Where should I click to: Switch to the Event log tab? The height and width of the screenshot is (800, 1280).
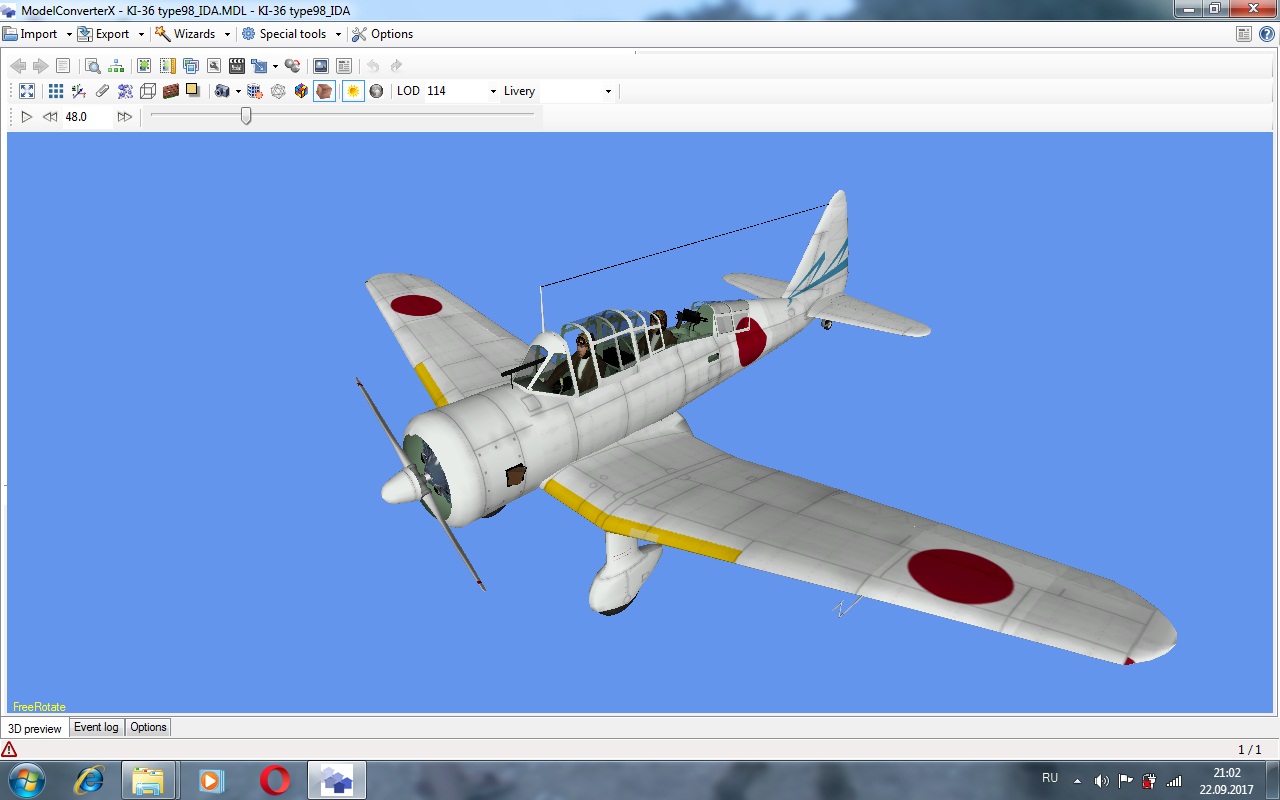96,727
